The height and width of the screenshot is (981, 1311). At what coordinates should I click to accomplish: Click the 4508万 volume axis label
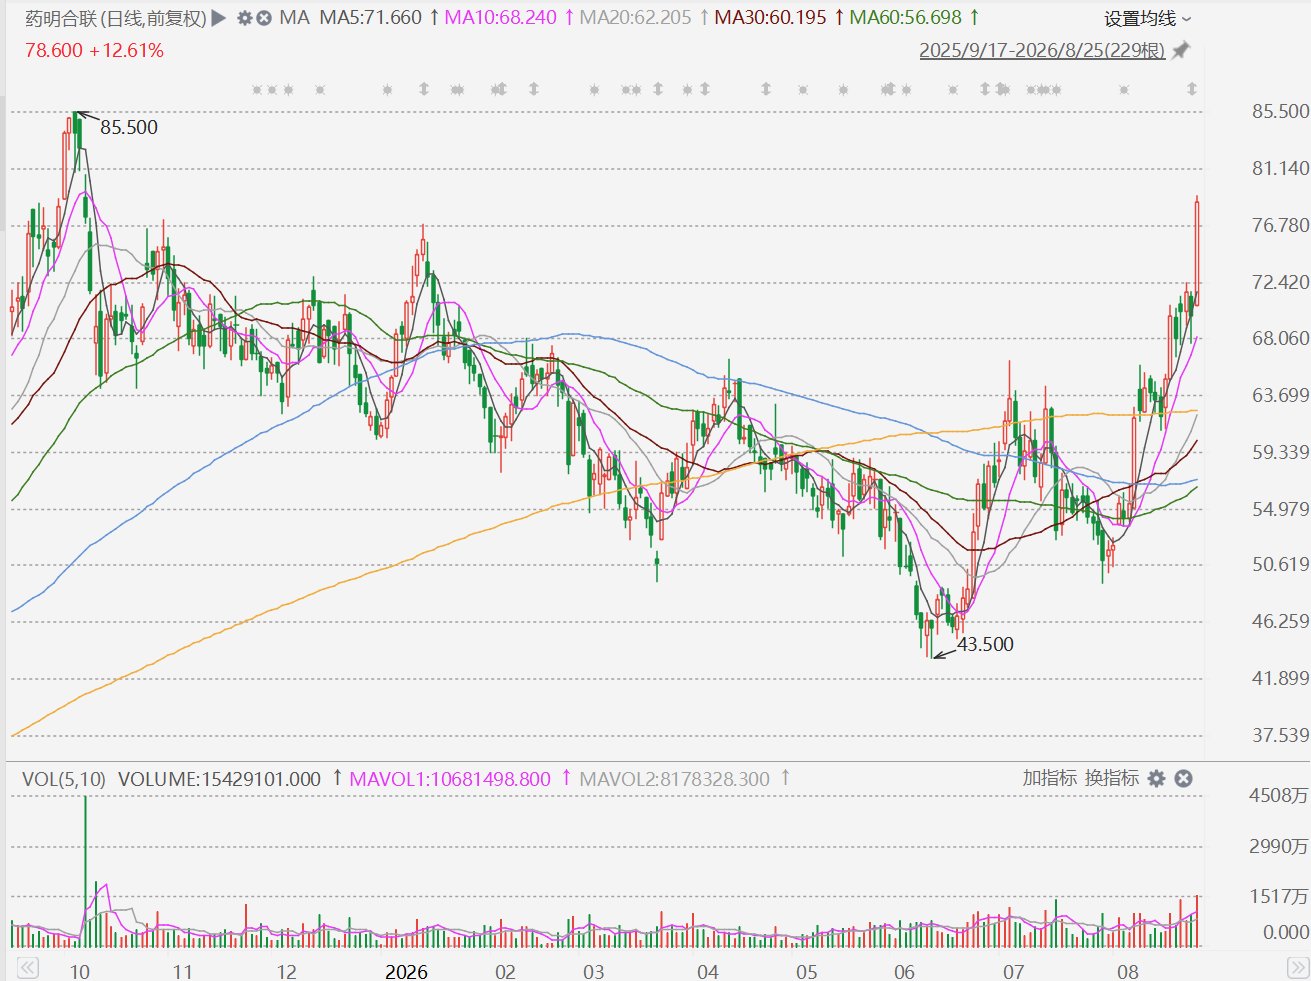1279,796
